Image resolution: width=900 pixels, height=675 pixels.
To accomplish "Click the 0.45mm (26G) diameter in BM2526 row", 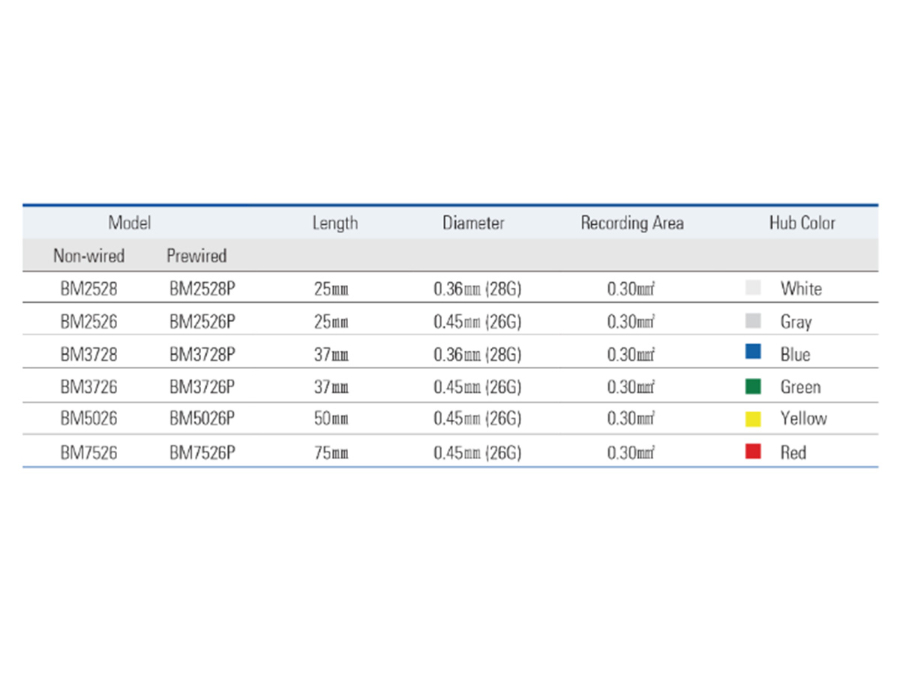I will tap(478, 321).
